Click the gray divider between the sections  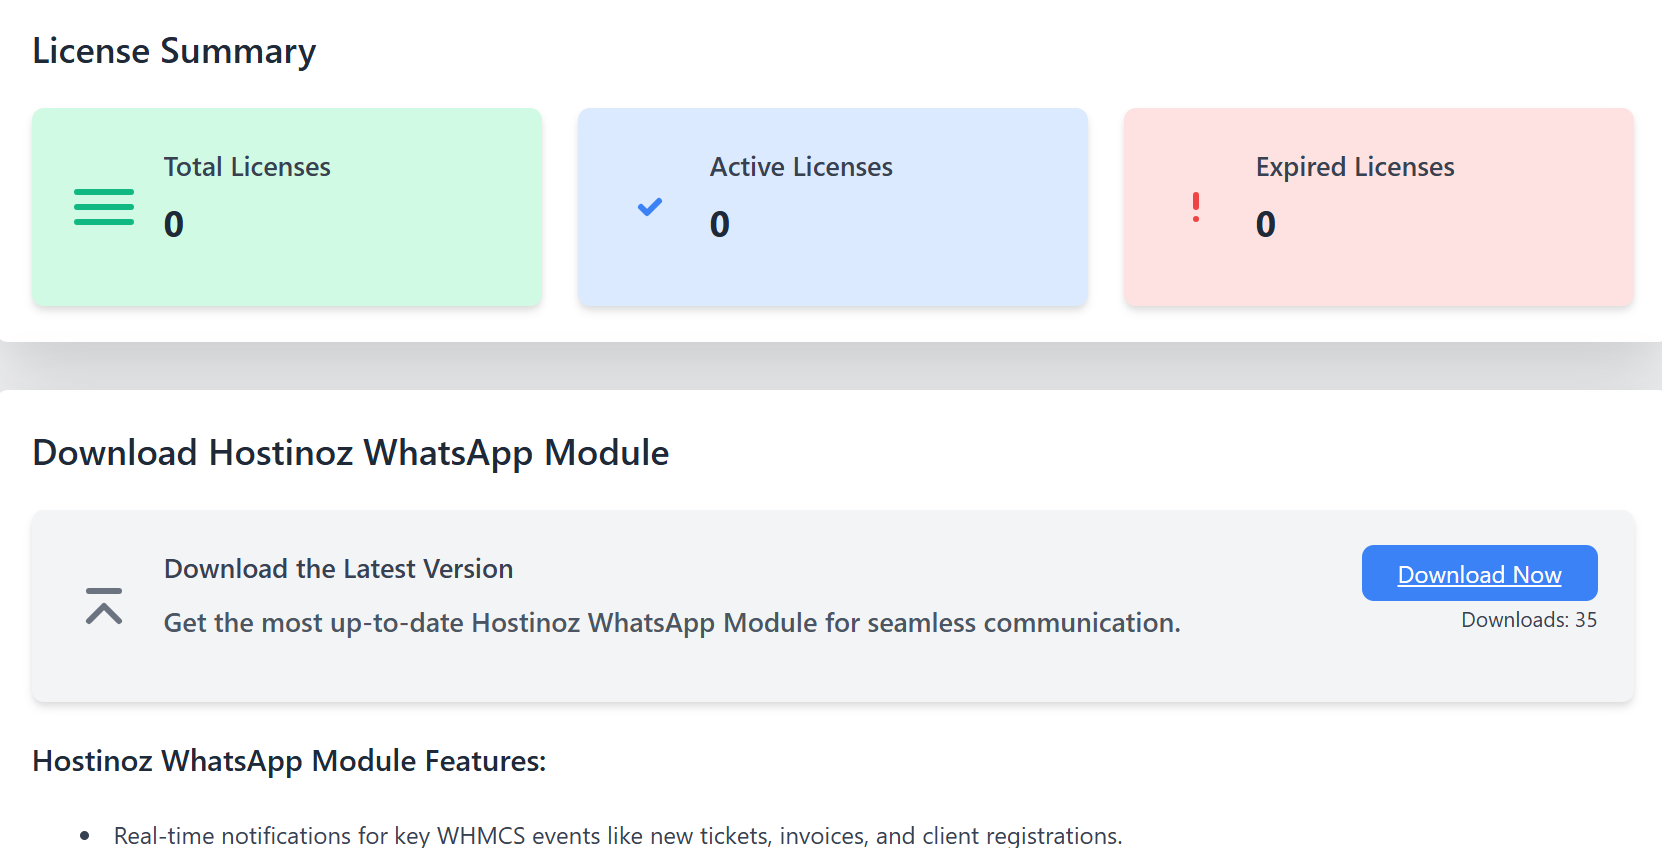click(x=830, y=366)
